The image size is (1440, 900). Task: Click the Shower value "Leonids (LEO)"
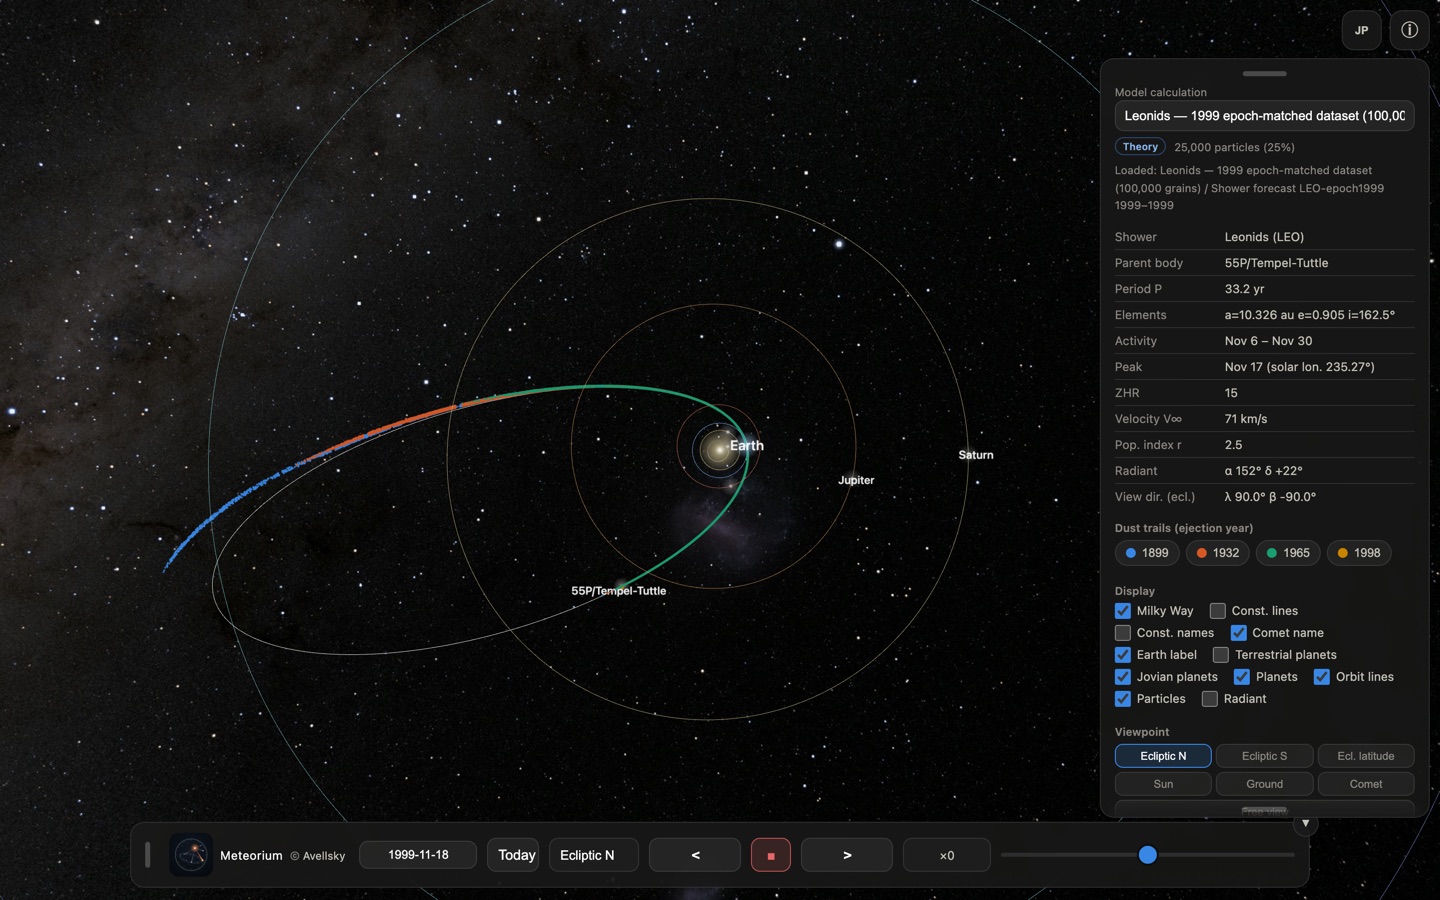point(1264,237)
